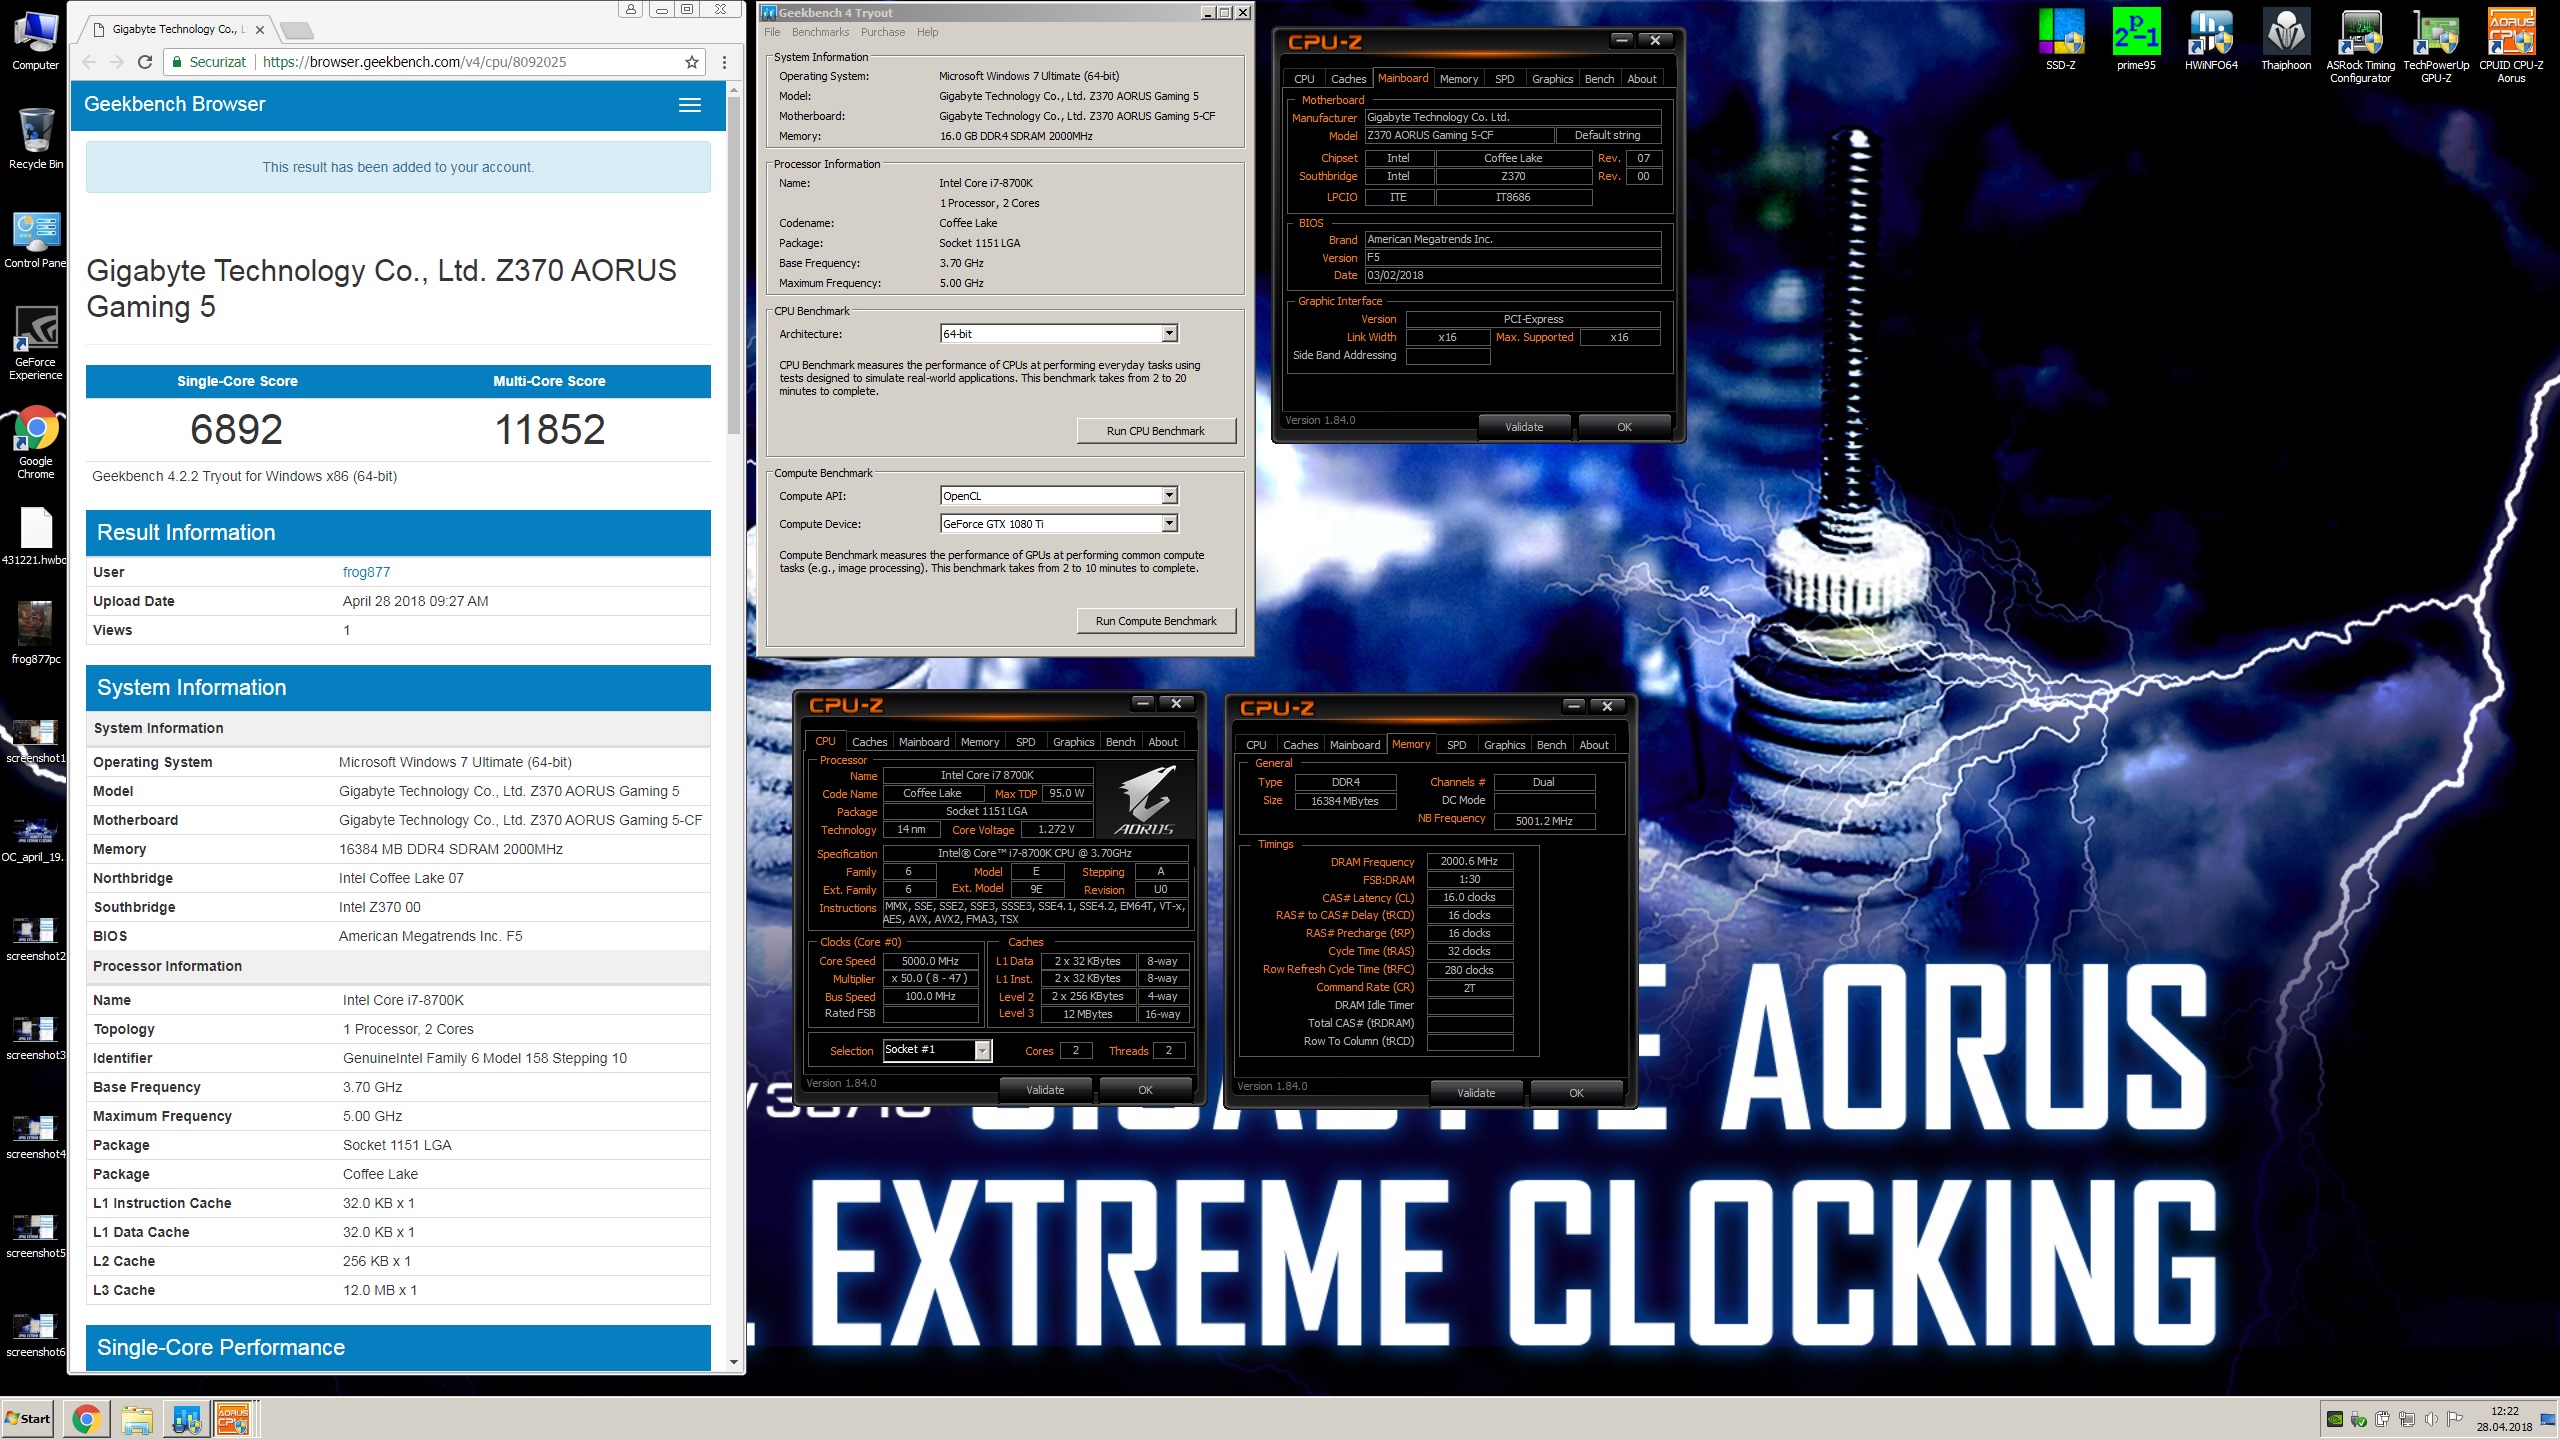Viewport: 2560px width, 1440px height.
Task: Launch the SSD-Z desktop icon
Action: pyautogui.click(x=2061, y=40)
